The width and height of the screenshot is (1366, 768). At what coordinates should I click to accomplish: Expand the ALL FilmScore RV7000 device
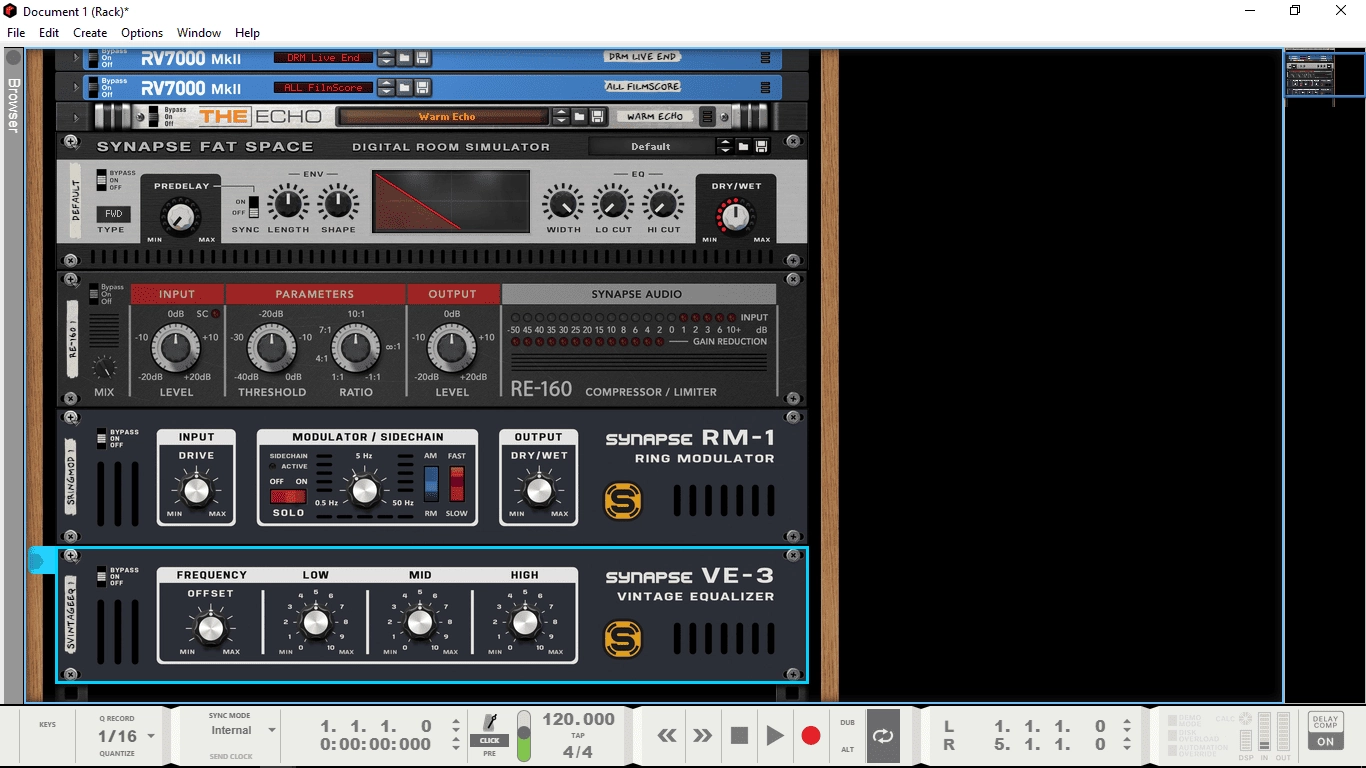(x=75, y=88)
